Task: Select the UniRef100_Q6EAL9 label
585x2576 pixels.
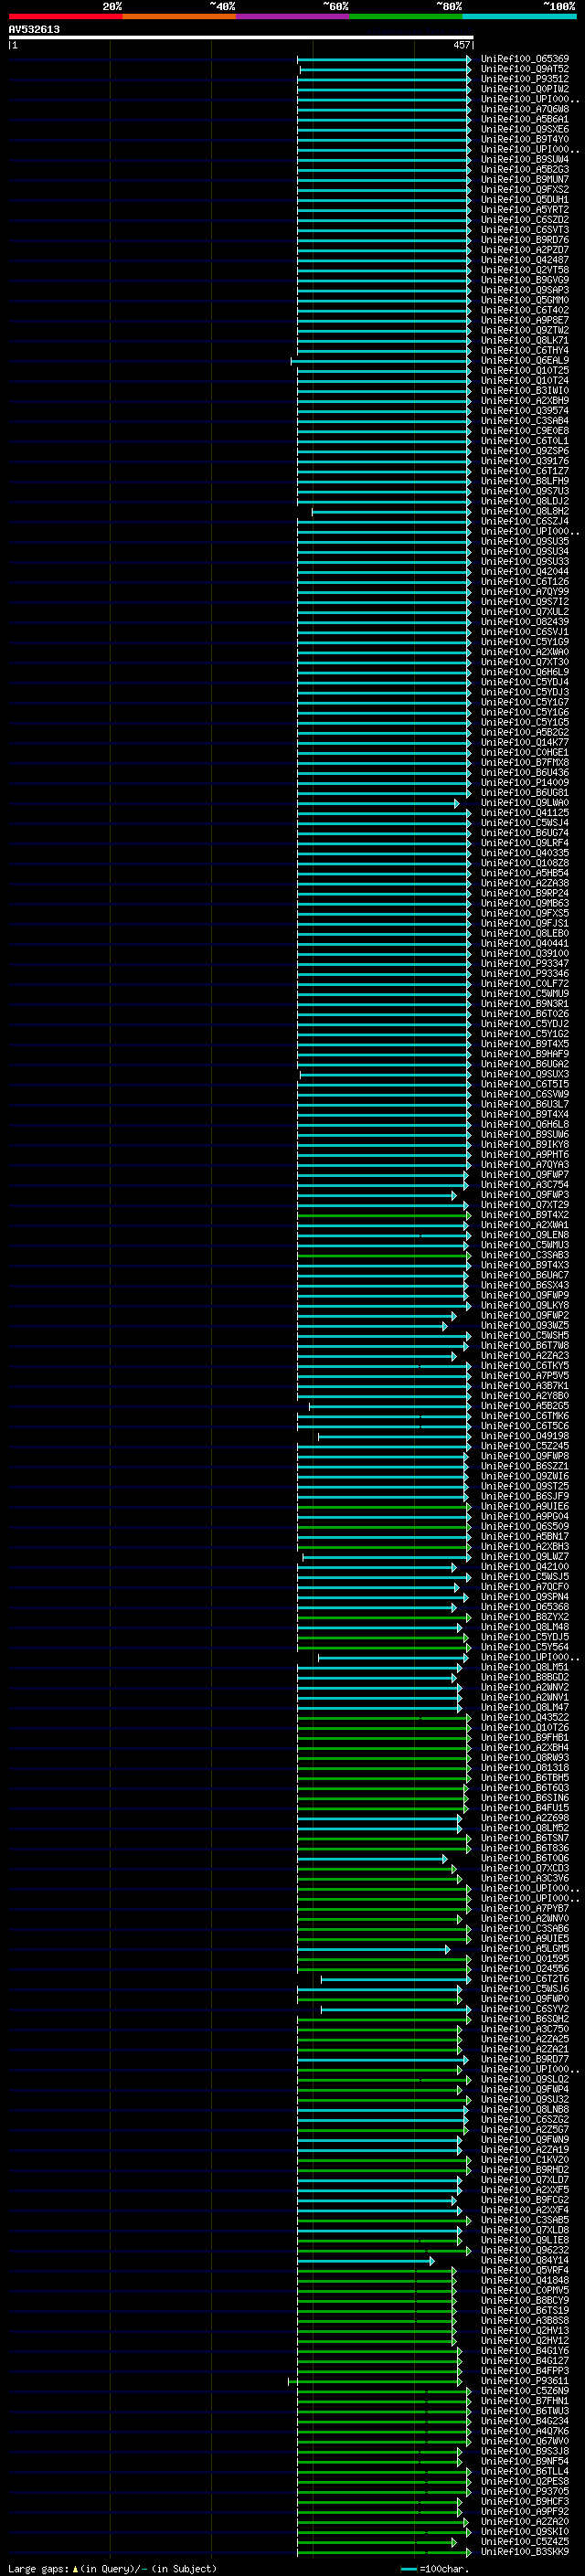Action: (x=525, y=361)
